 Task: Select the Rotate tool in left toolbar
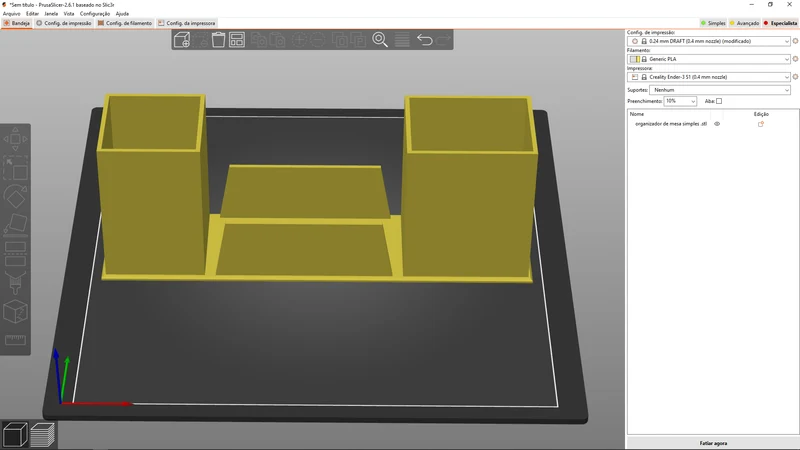pyautogui.click(x=15, y=196)
